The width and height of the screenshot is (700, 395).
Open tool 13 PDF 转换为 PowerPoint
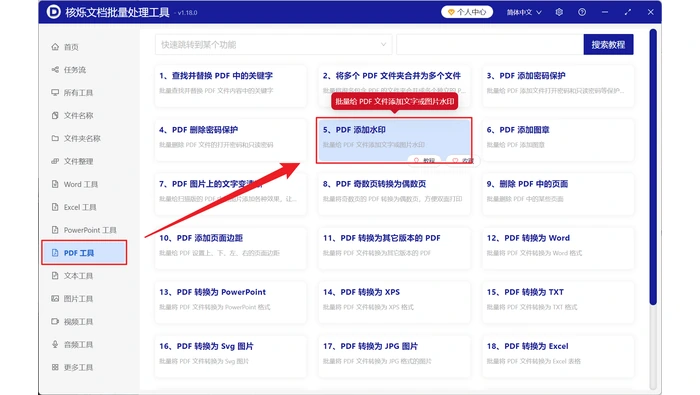[230, 302]
